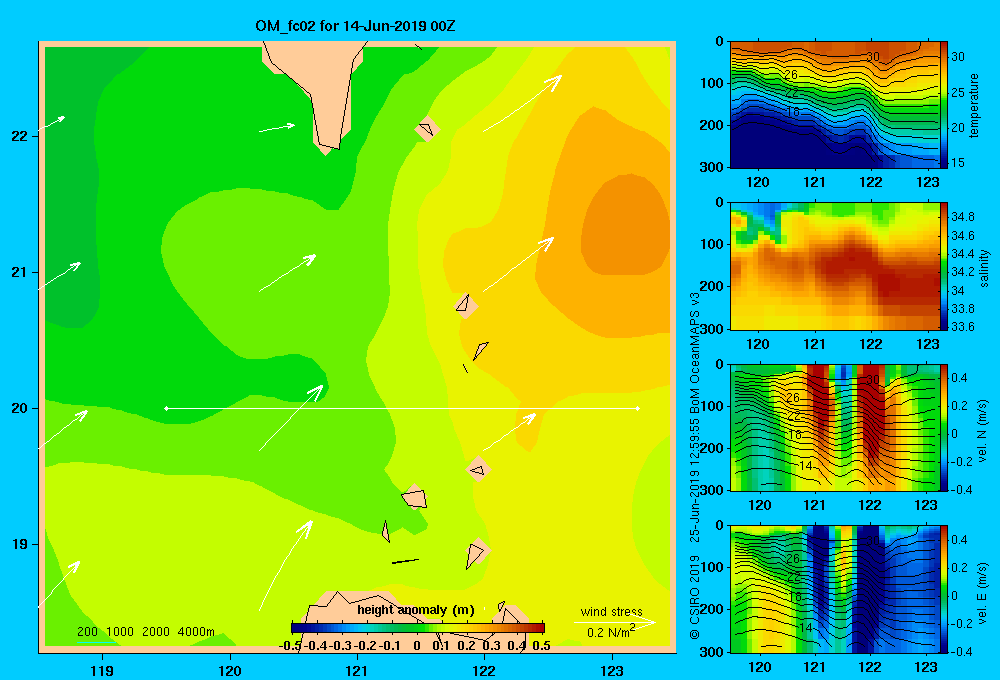Click the 'temperature' color bar axis title
1000x680 pixels.
974,105
